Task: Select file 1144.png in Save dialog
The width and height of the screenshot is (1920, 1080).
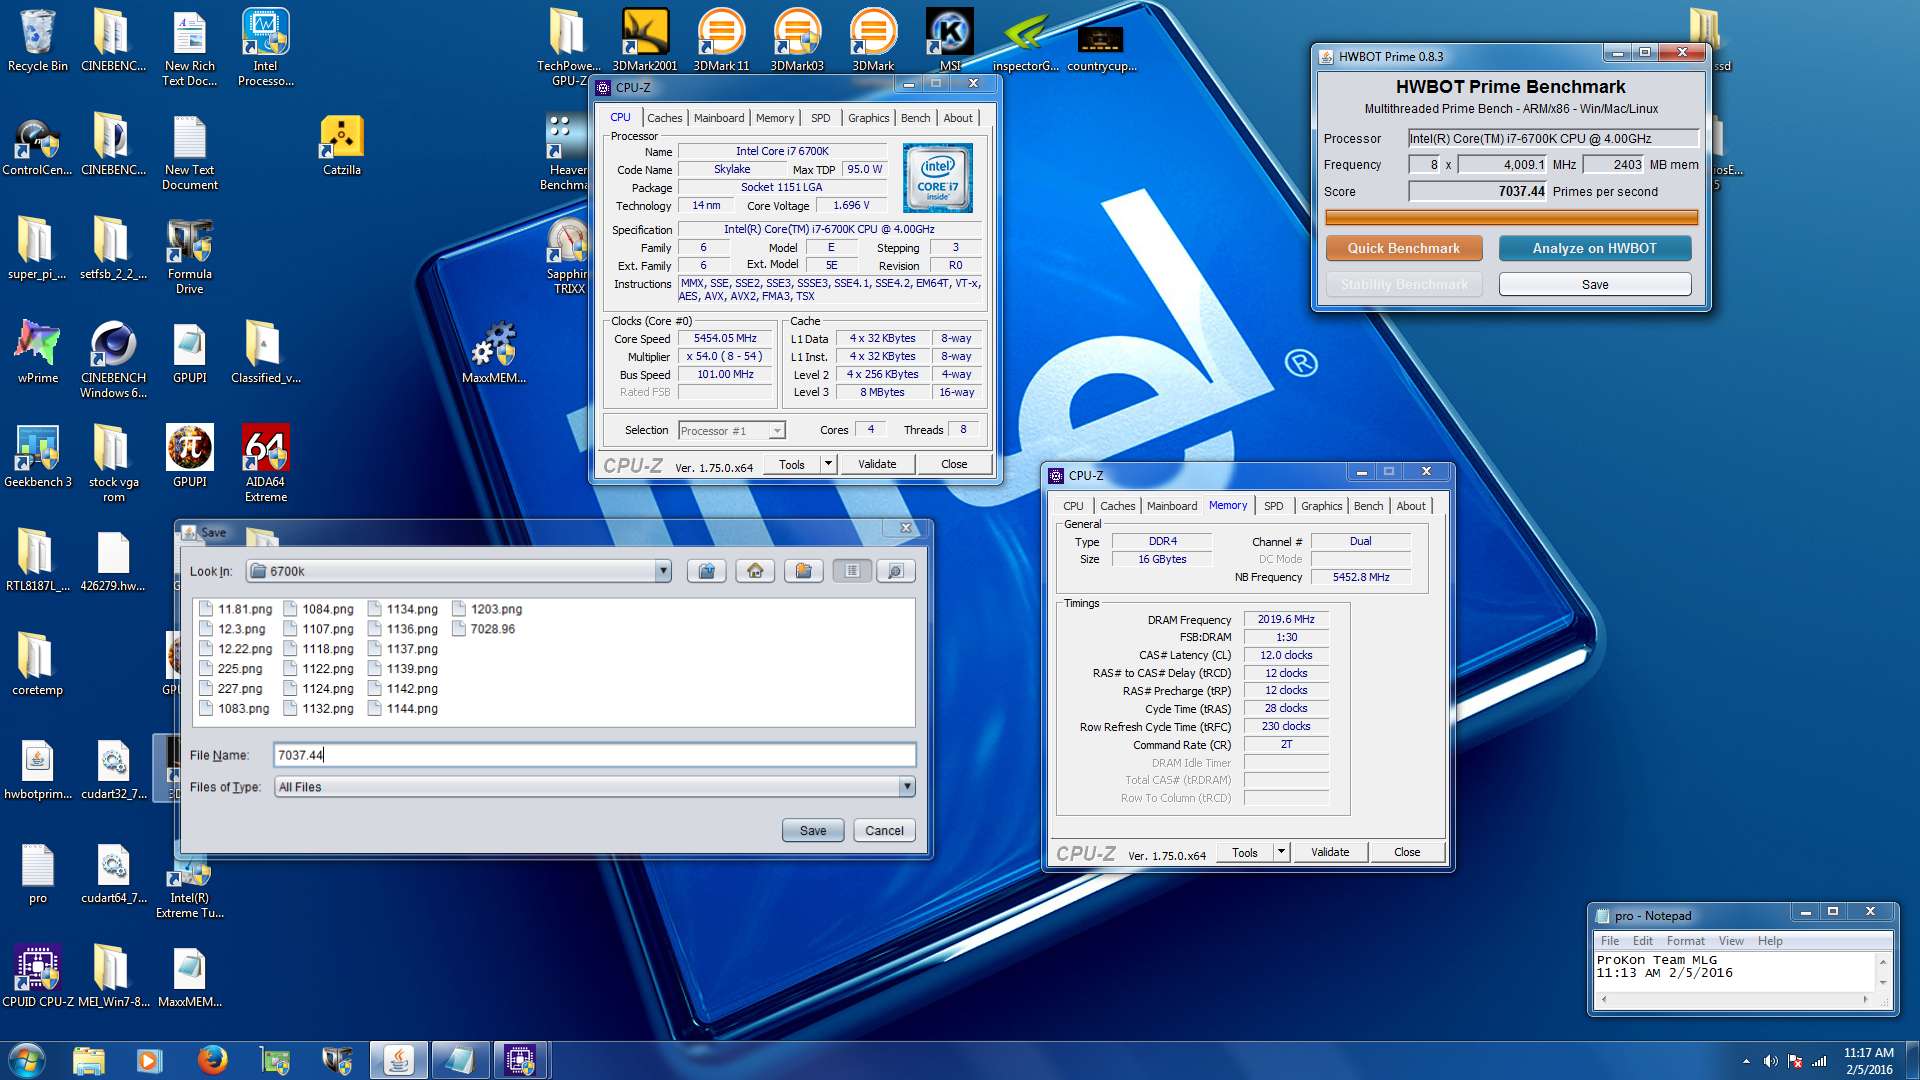Action: point(403,709)
